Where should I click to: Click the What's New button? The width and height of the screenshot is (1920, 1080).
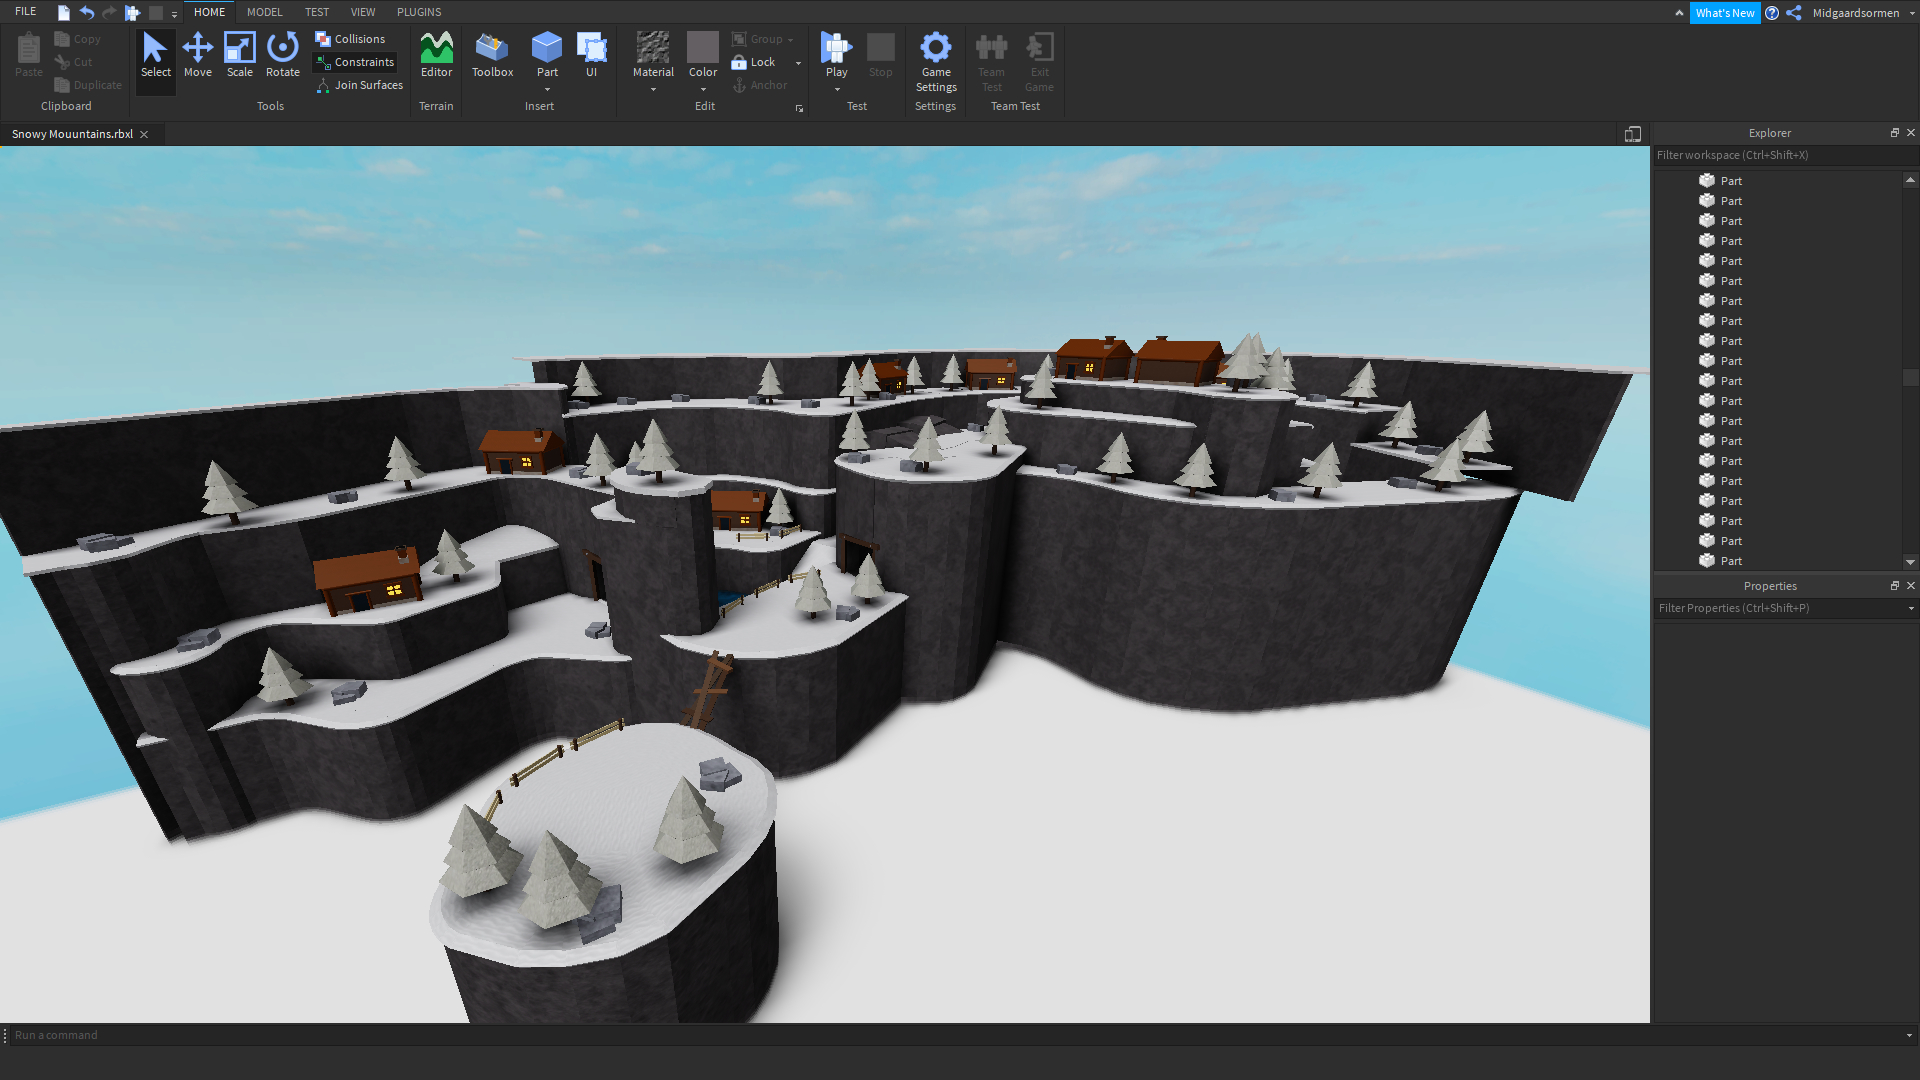(x=1725, y=13)
